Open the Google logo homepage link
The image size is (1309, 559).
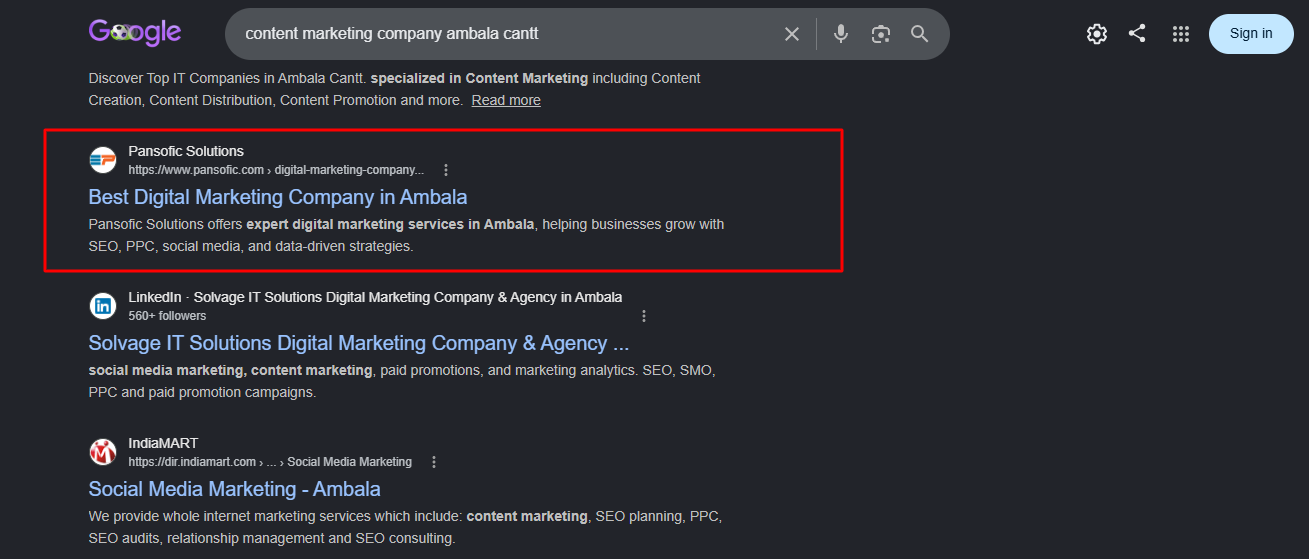point(135,33)
